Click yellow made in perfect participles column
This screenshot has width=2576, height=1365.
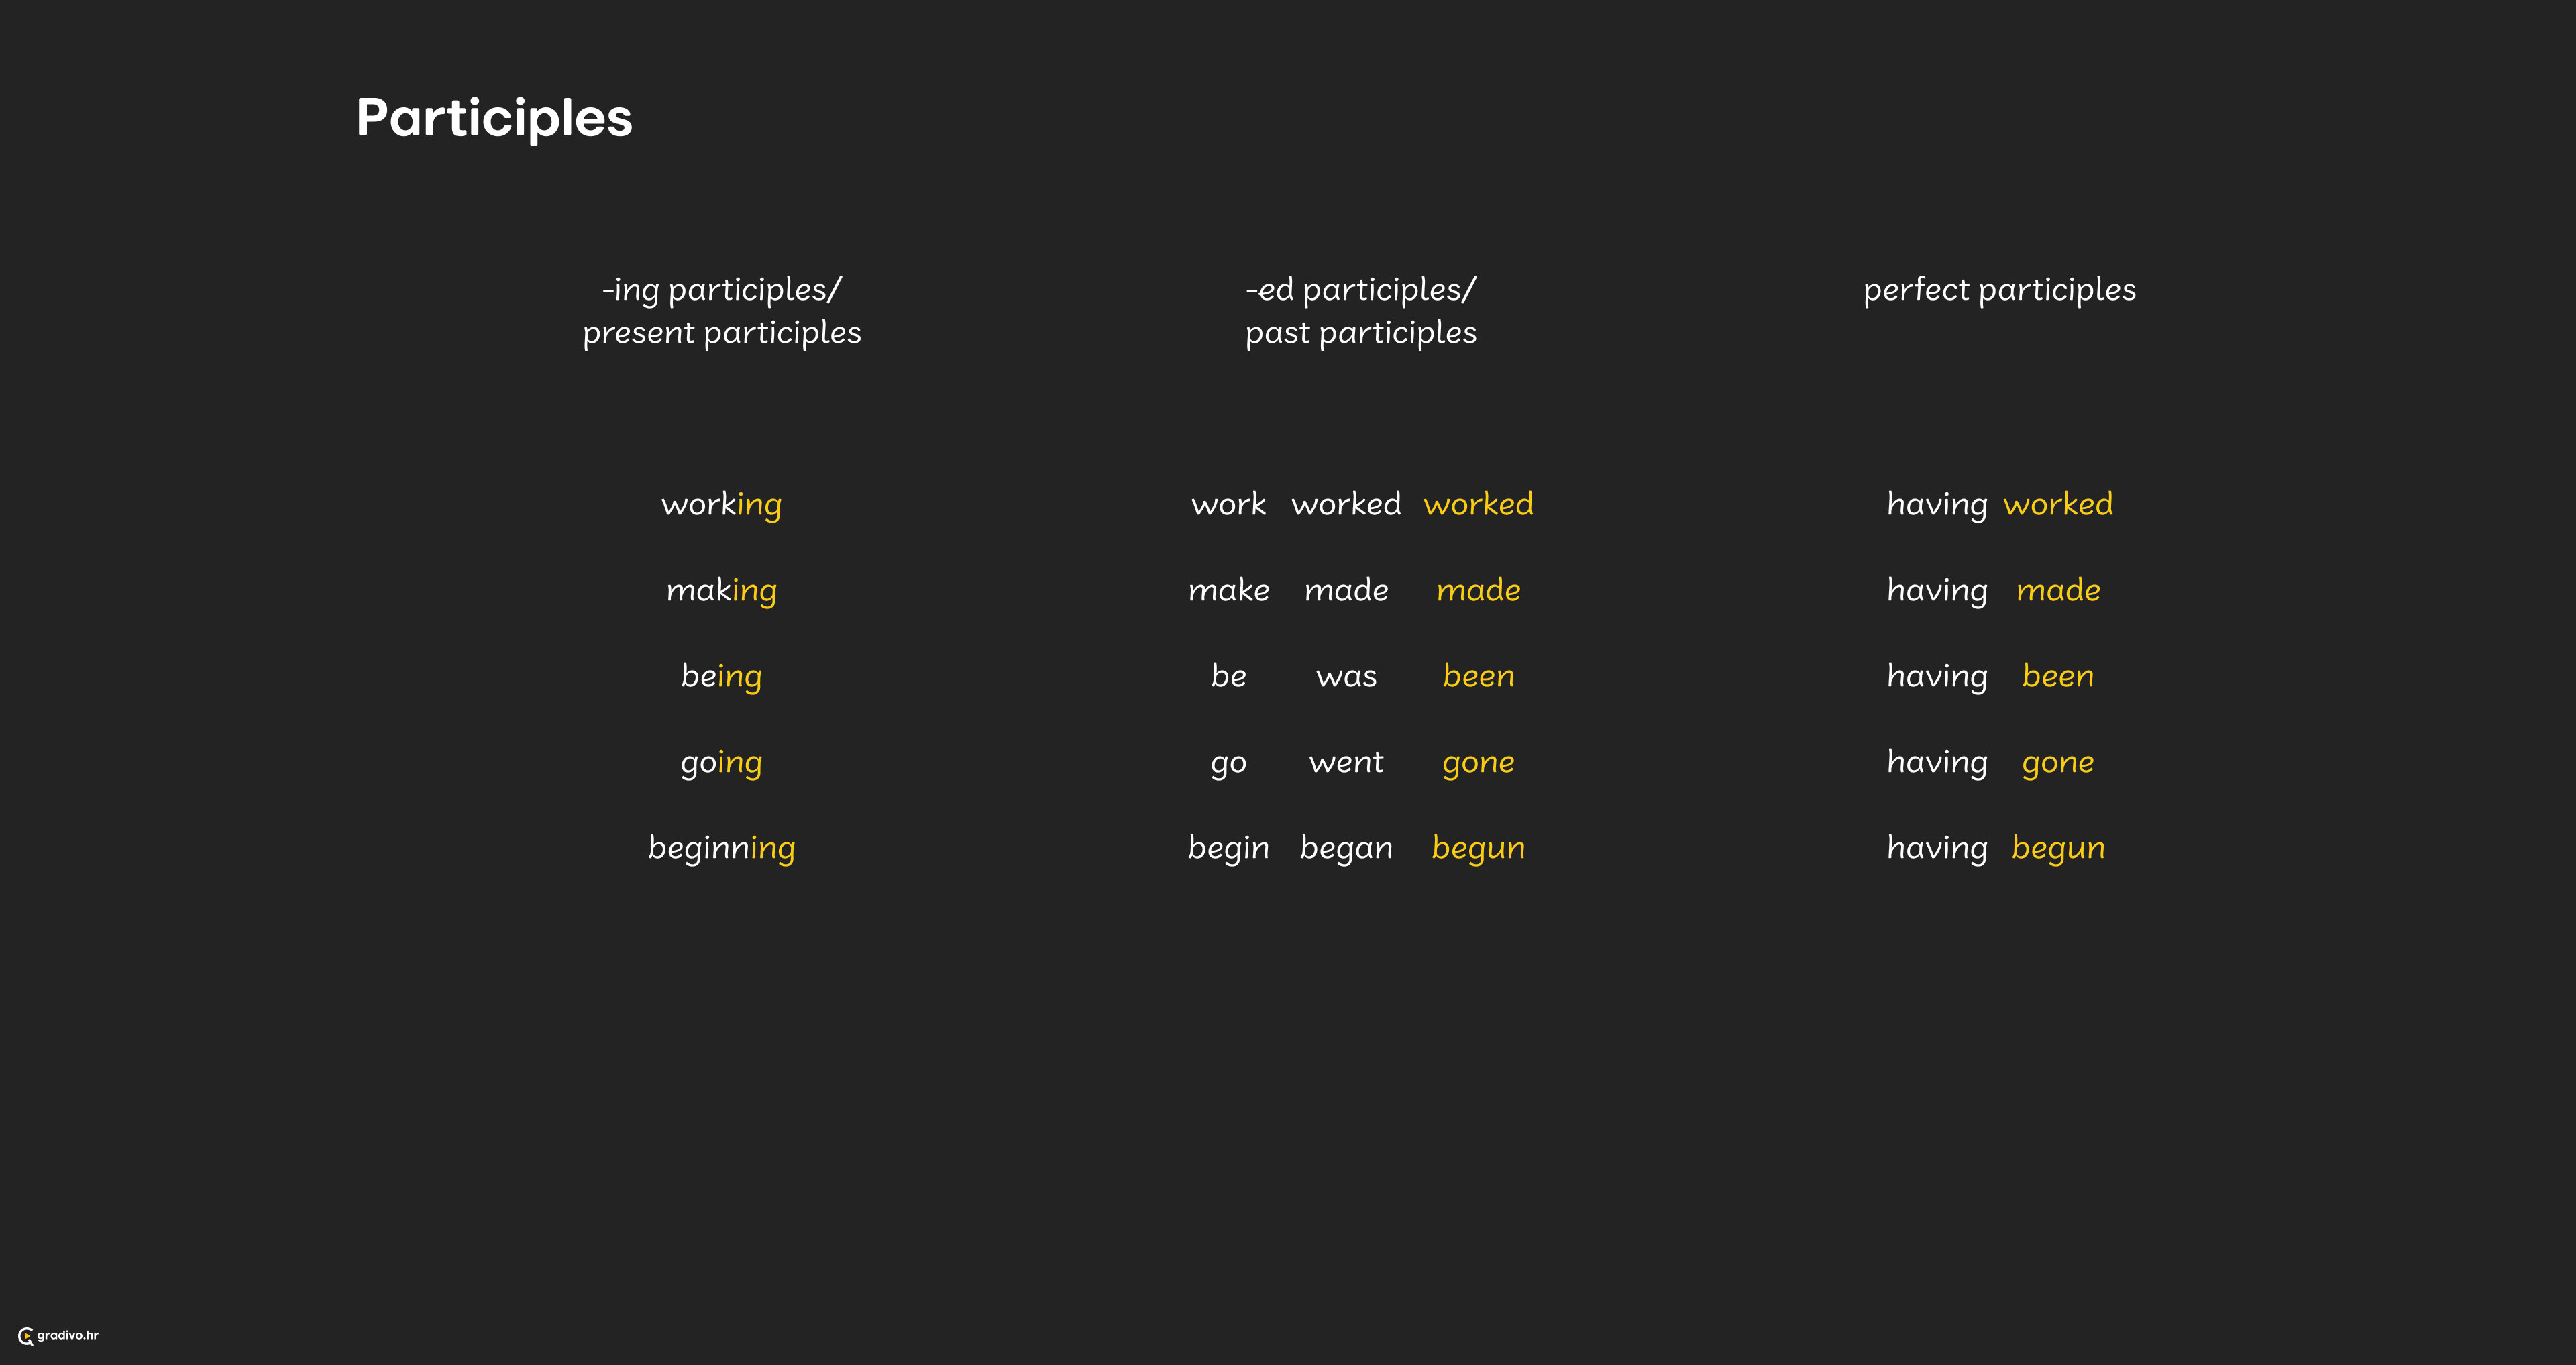coord(2058,590)
